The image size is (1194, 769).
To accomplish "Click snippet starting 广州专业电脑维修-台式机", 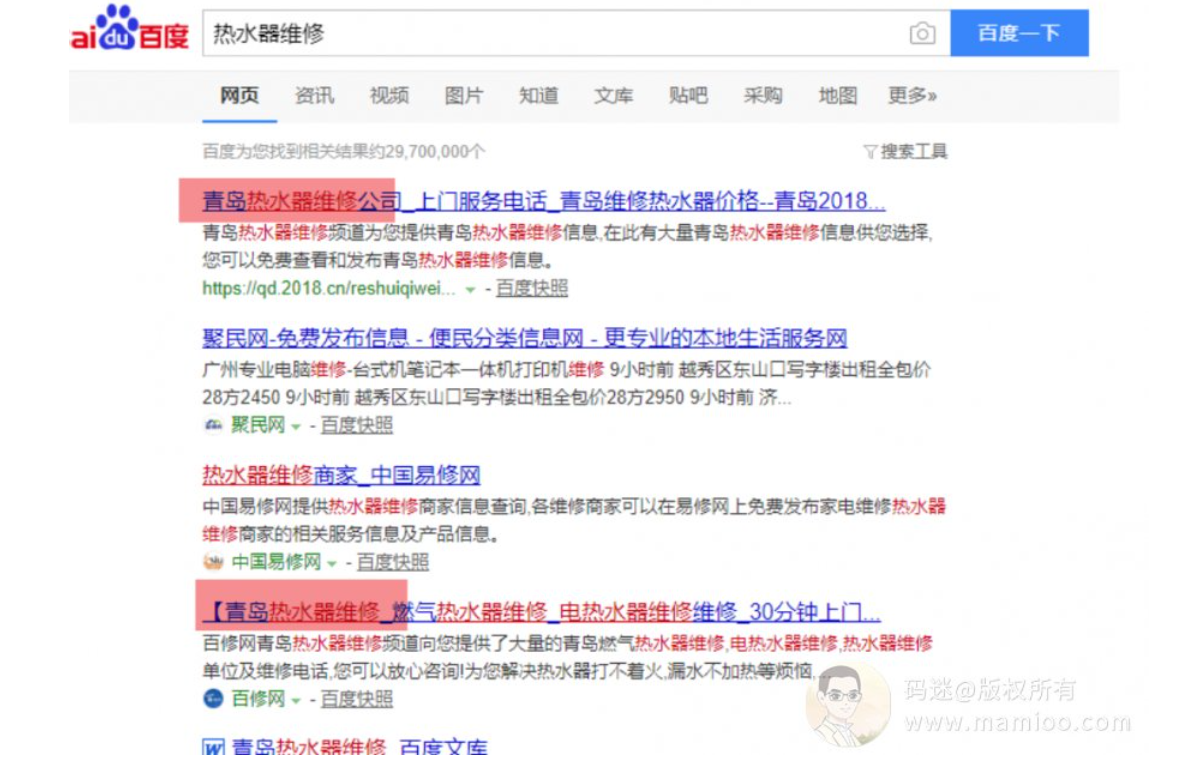I will [x=567, y=384].
